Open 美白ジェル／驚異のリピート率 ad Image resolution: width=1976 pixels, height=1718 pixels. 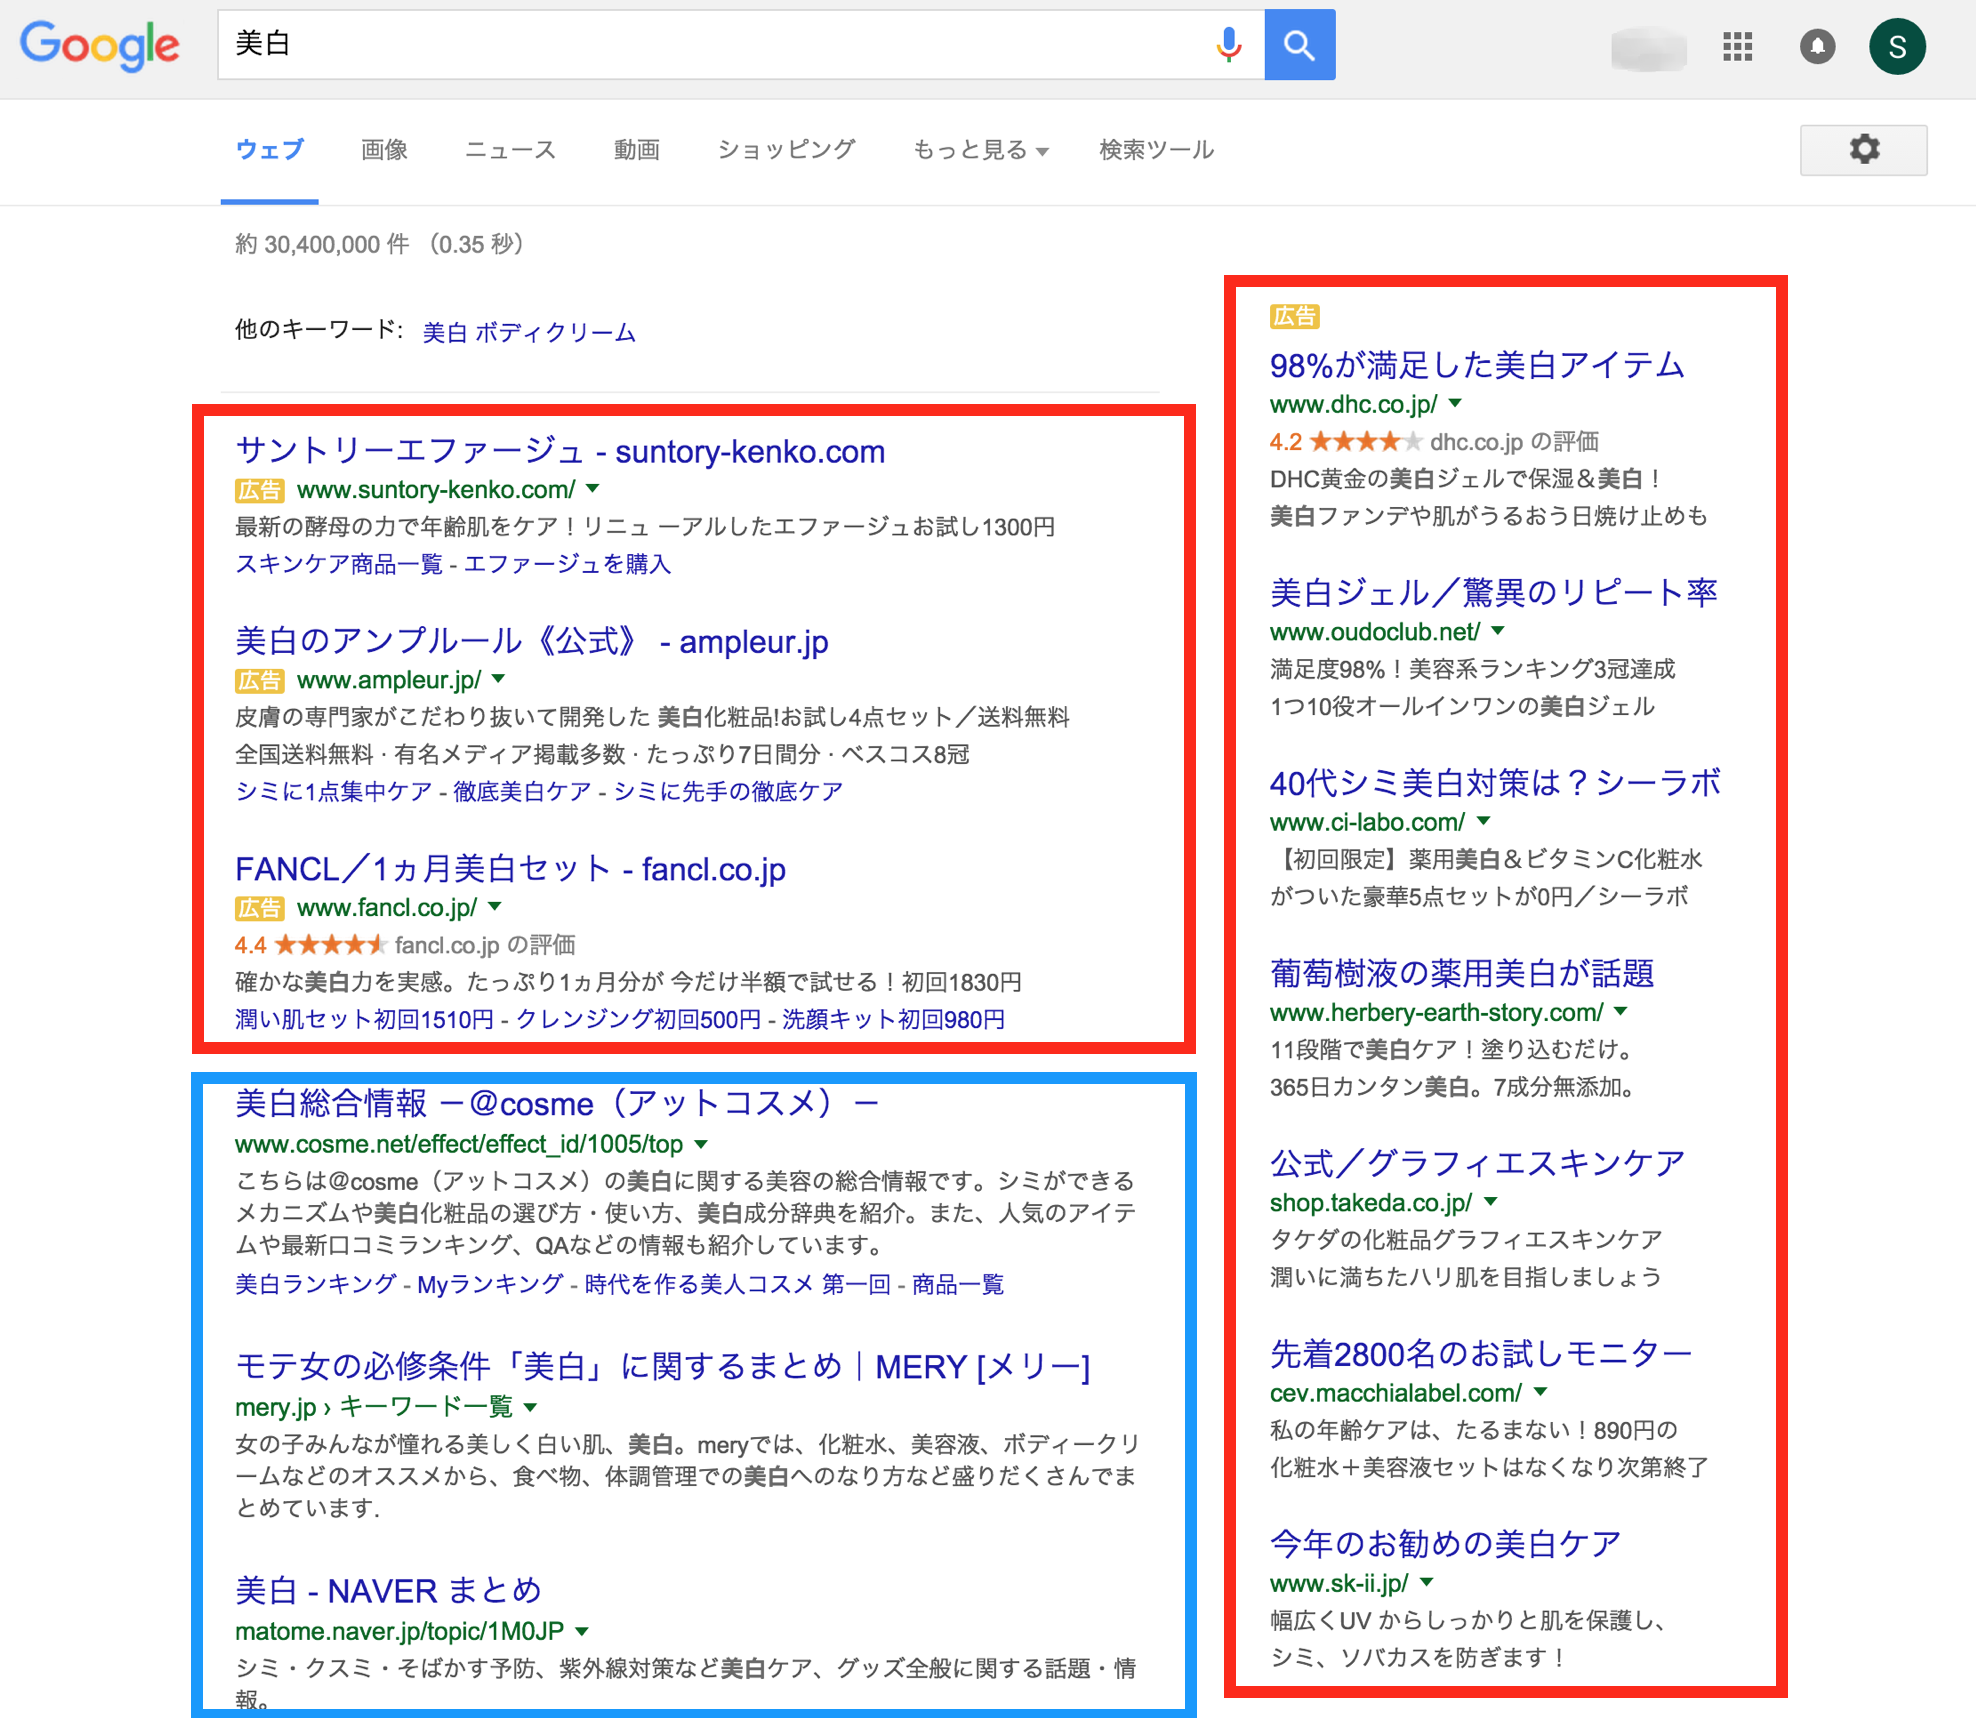1494,592
